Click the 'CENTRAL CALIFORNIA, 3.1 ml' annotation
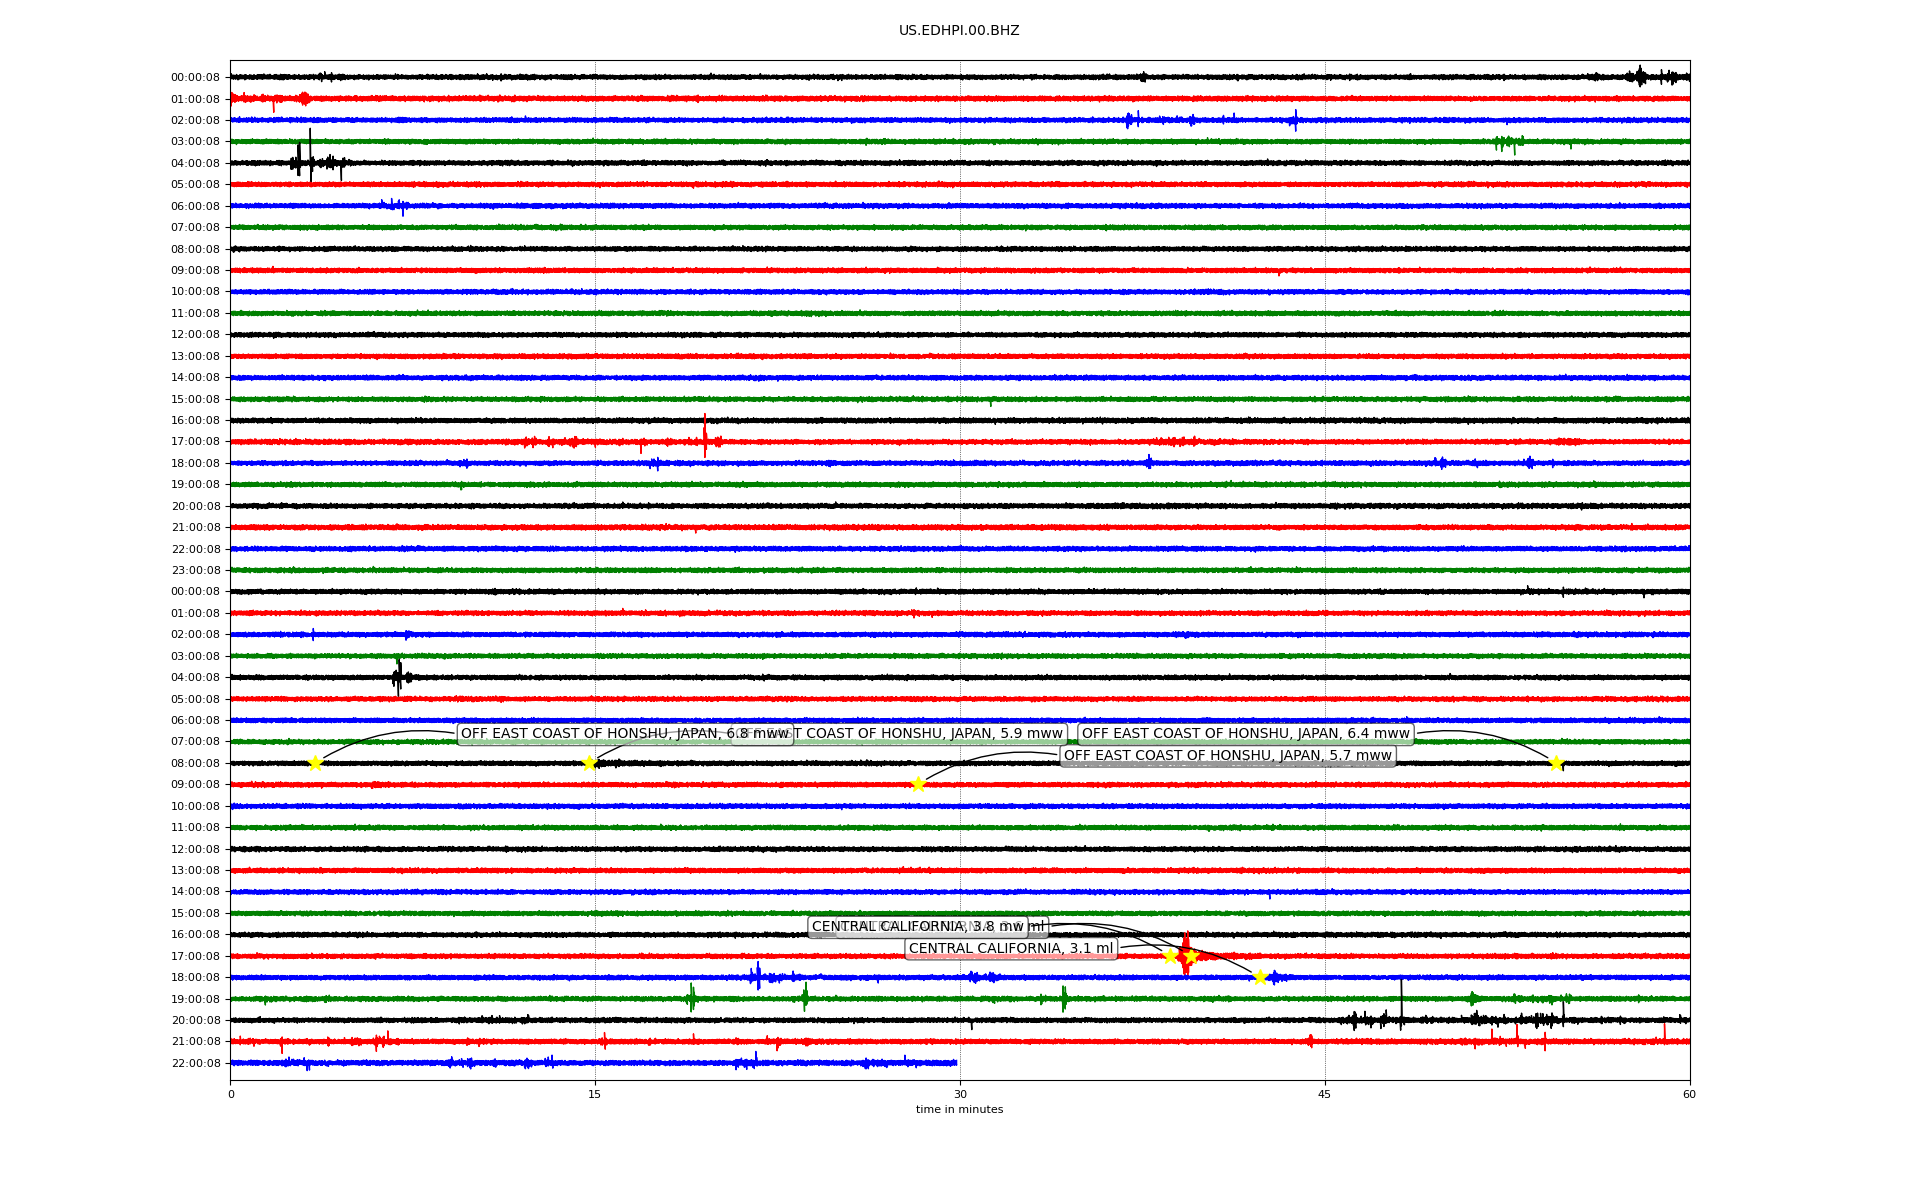The height and width of the screenshot is (1200, 1920). point(1010,948)
